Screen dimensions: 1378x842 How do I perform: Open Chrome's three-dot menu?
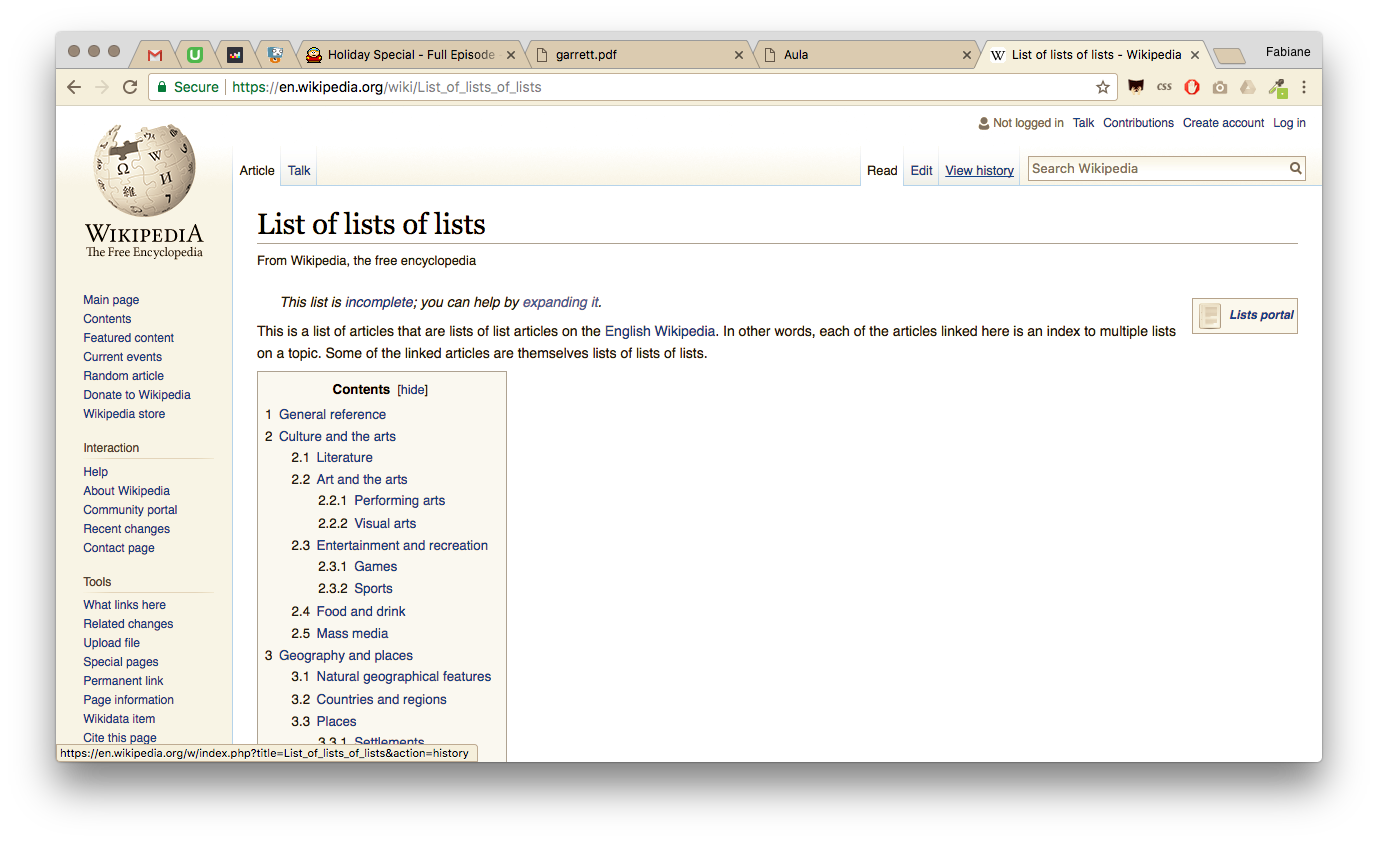1304,87
